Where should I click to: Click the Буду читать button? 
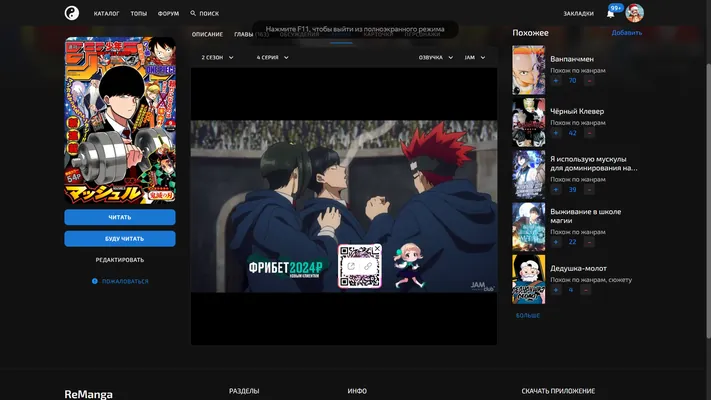coord(120,239)
